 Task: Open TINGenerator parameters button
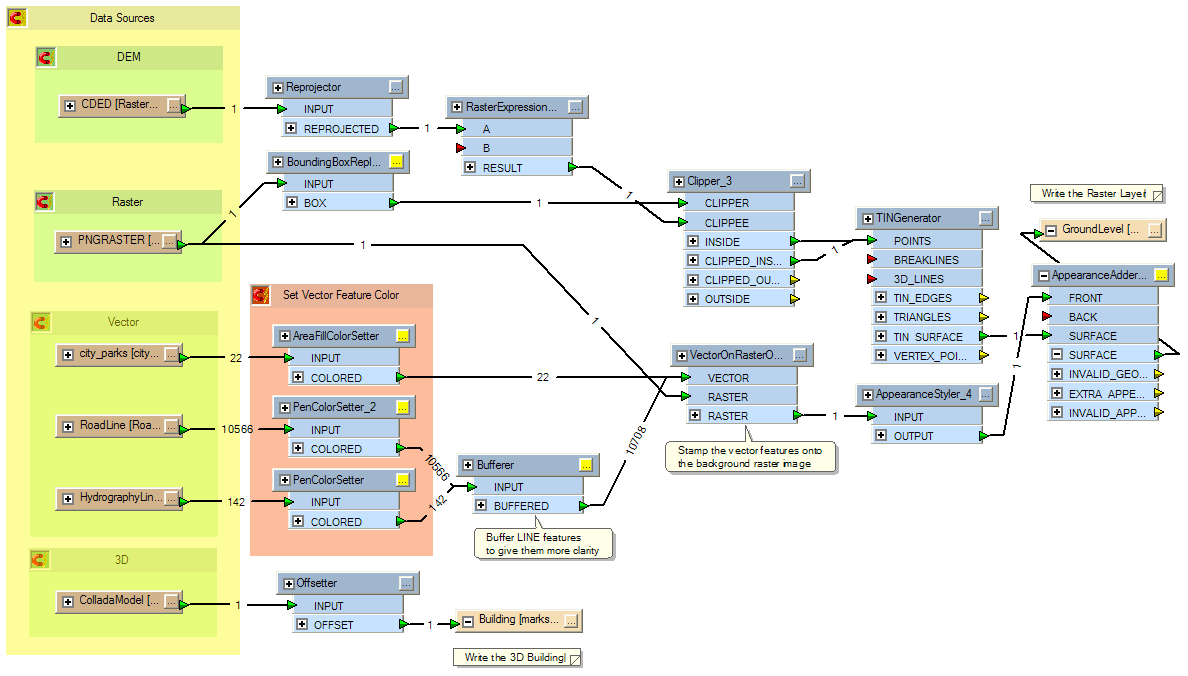tap(985, 218)
